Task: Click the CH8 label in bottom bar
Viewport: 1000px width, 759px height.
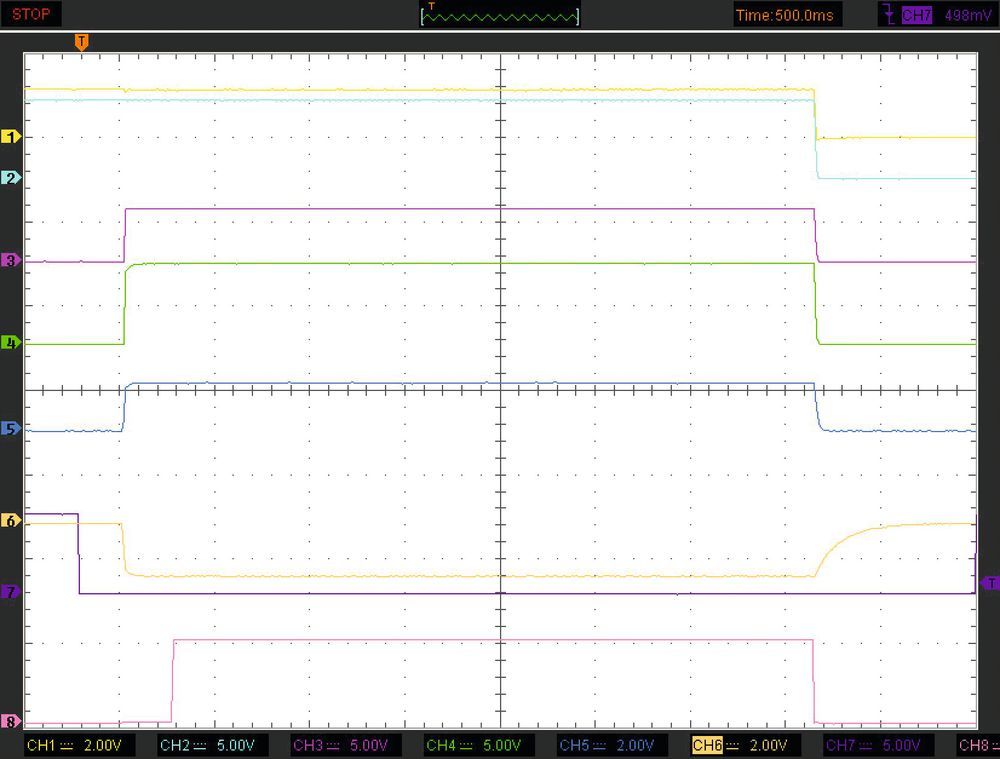Action: click(x=975, y=745)
